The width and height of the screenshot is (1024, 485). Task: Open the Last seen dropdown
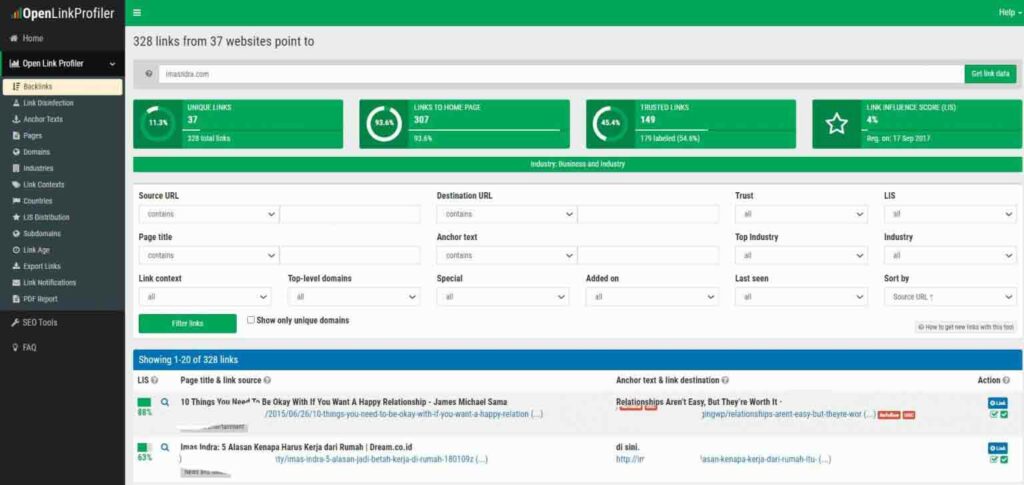pyautogui.click(x=801, y=297)
